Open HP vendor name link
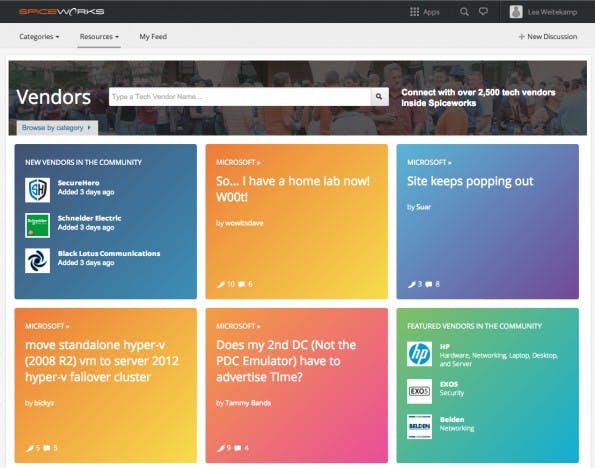 point(445,347)
